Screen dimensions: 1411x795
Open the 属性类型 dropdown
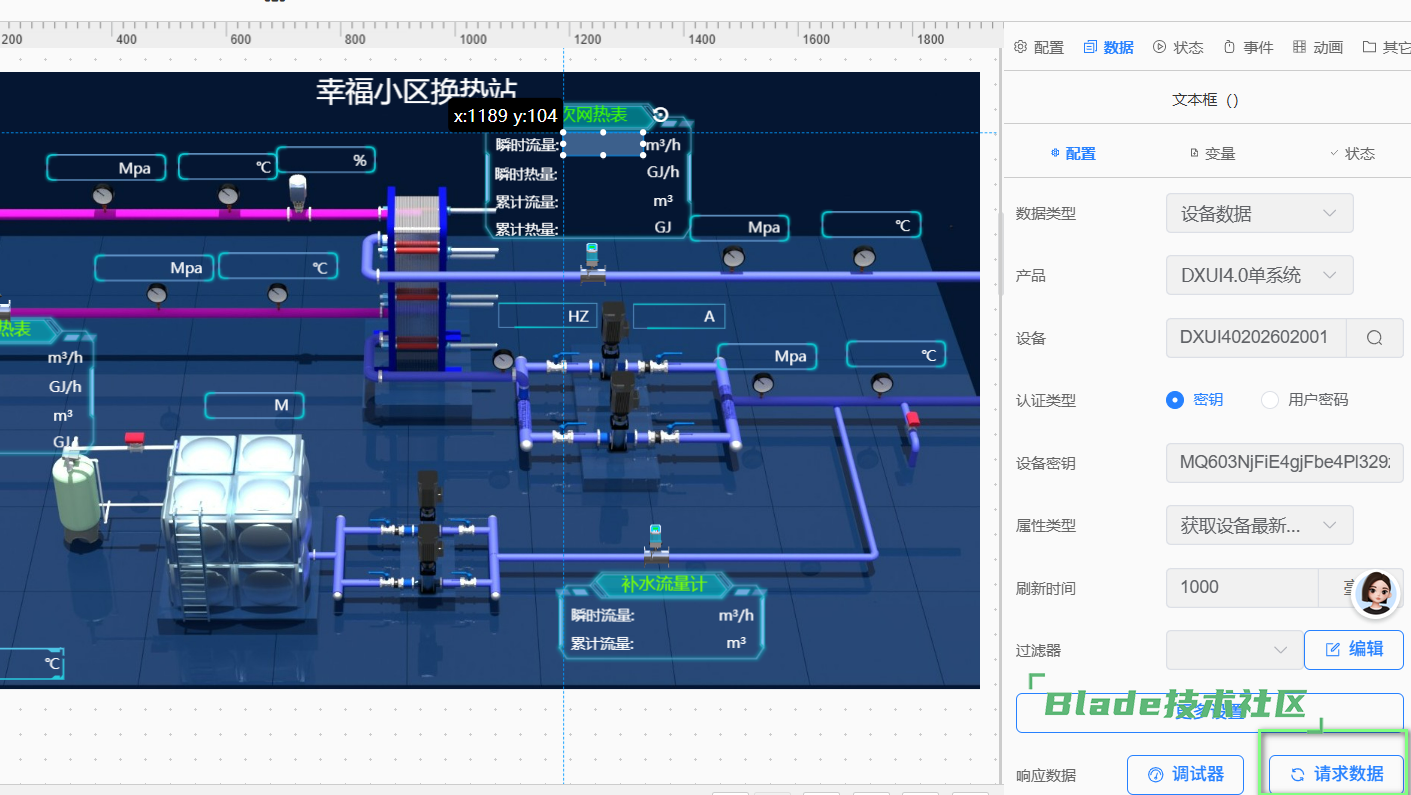click(1259, 525)
